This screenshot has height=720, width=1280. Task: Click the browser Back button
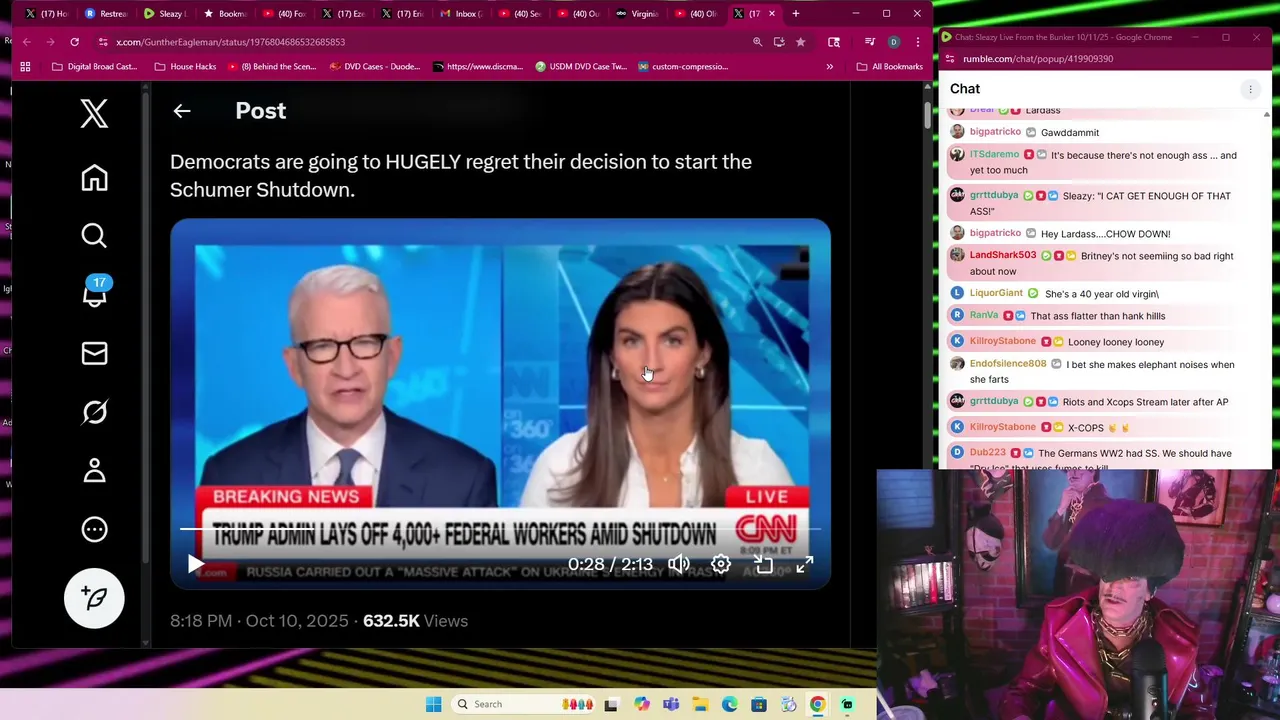27,42
